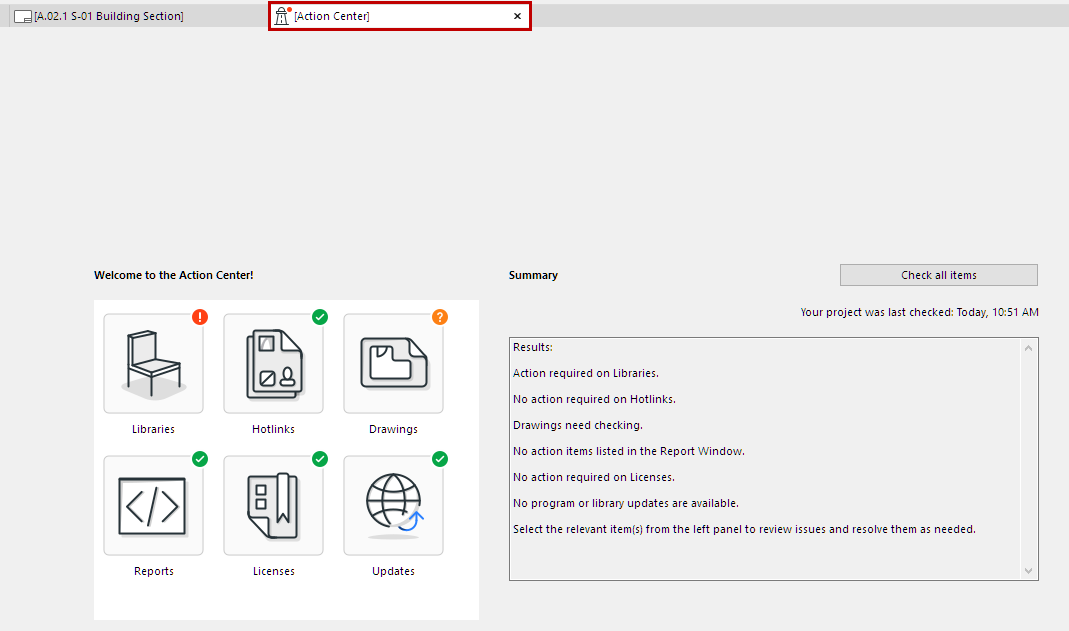Click the results scrollbar up arrow

1029,348
